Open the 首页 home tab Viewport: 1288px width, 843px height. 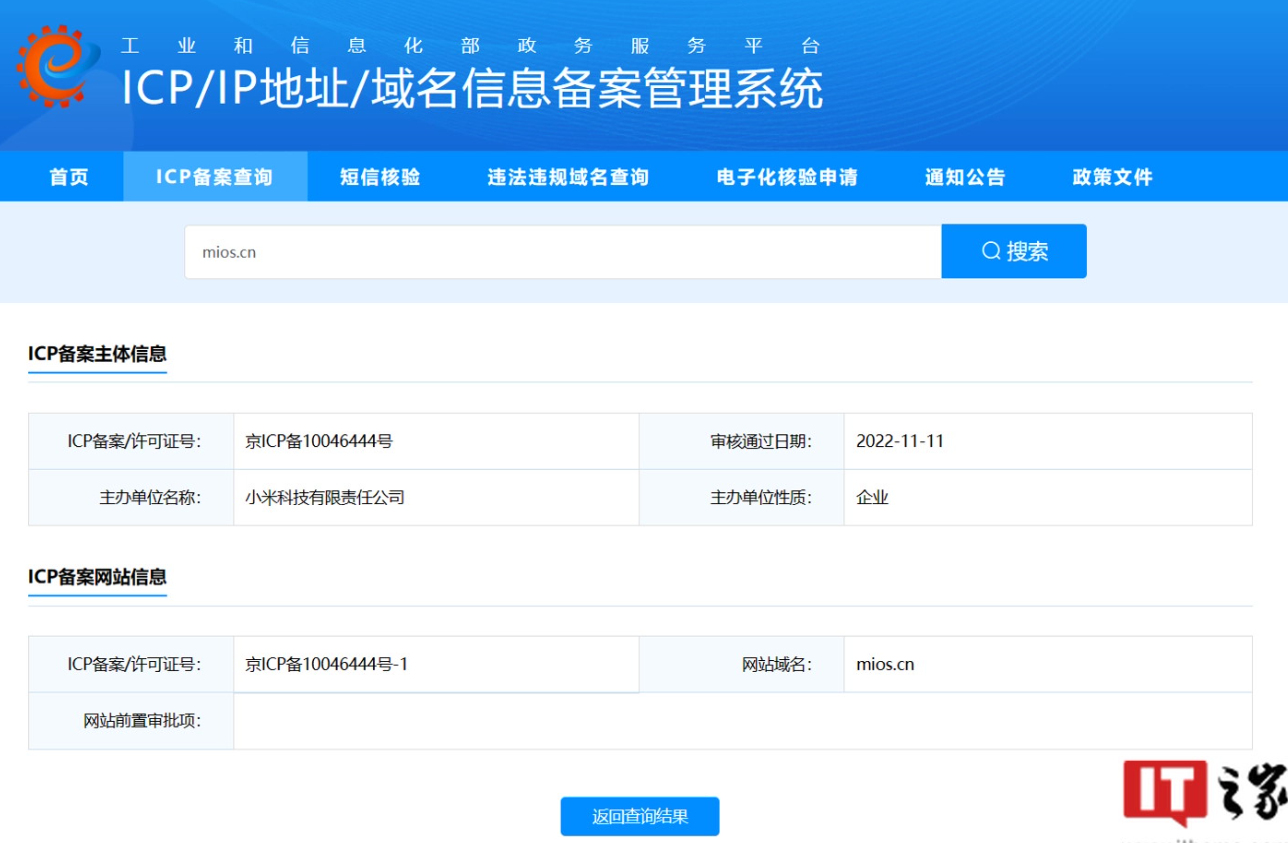tap(69, 177)
